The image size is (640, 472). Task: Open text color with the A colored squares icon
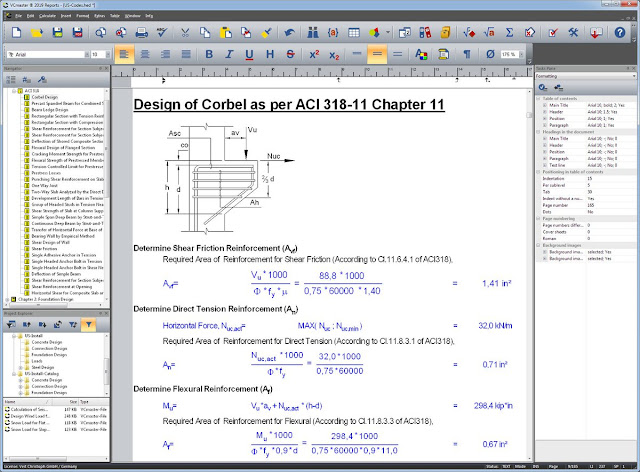pos(421,54)
